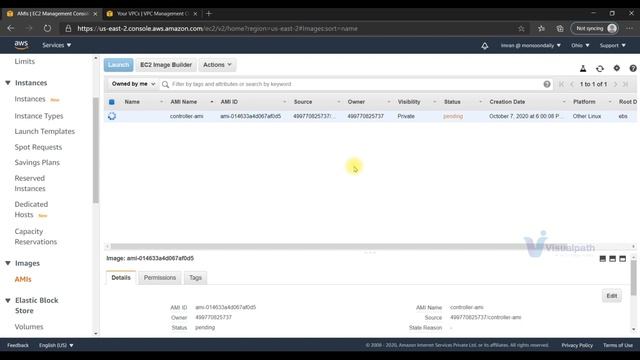640x360 pixels.
Task: Open the Owned by me filter dropdown
Action: [x=133, y=84]
